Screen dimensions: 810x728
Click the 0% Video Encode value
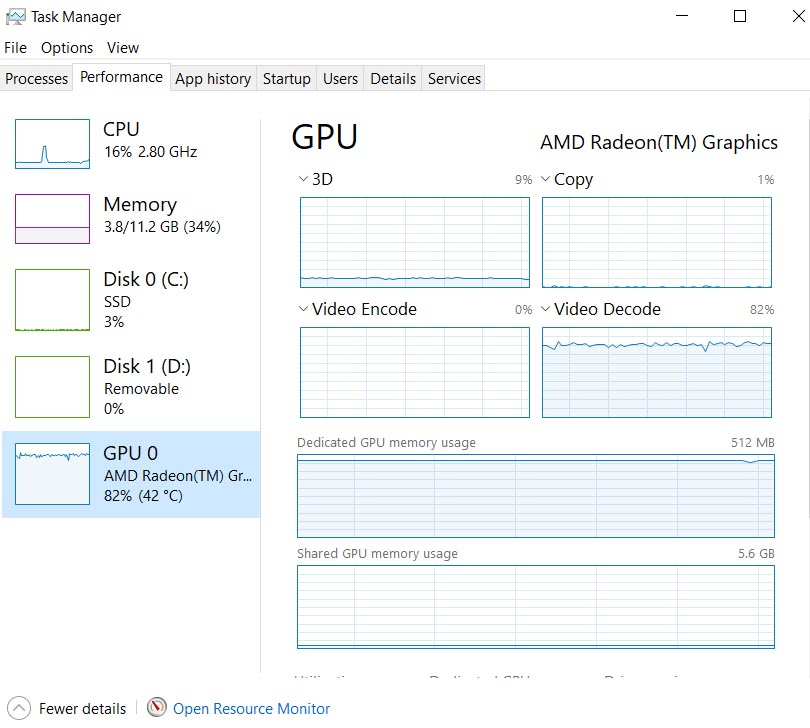pyautogui.click(x=523, y=309)
